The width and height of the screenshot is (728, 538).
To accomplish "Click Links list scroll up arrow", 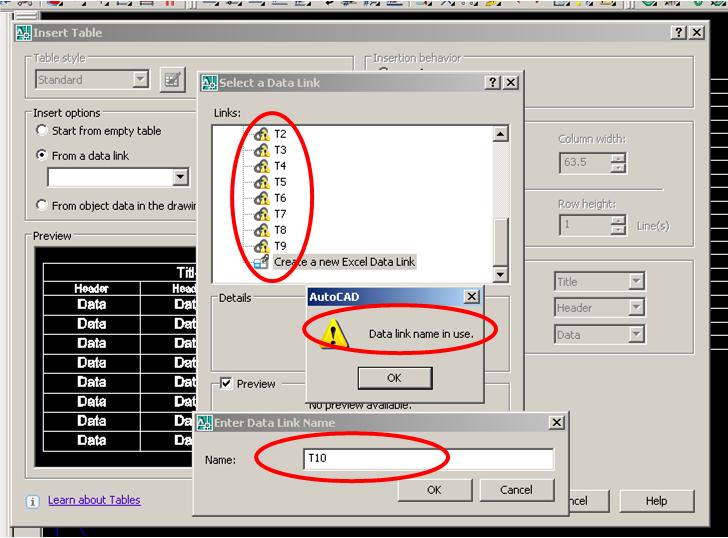I will point(500,135).
